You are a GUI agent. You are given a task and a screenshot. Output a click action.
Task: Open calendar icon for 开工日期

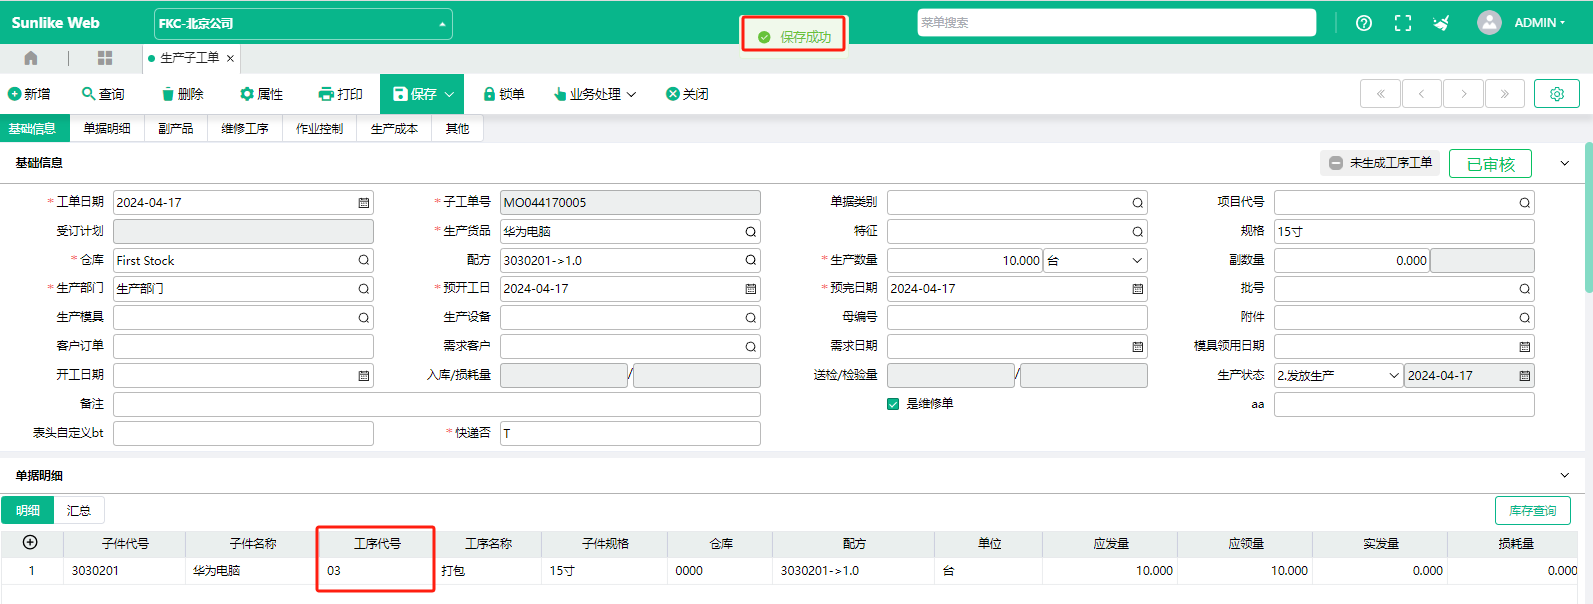pos(364,376)
